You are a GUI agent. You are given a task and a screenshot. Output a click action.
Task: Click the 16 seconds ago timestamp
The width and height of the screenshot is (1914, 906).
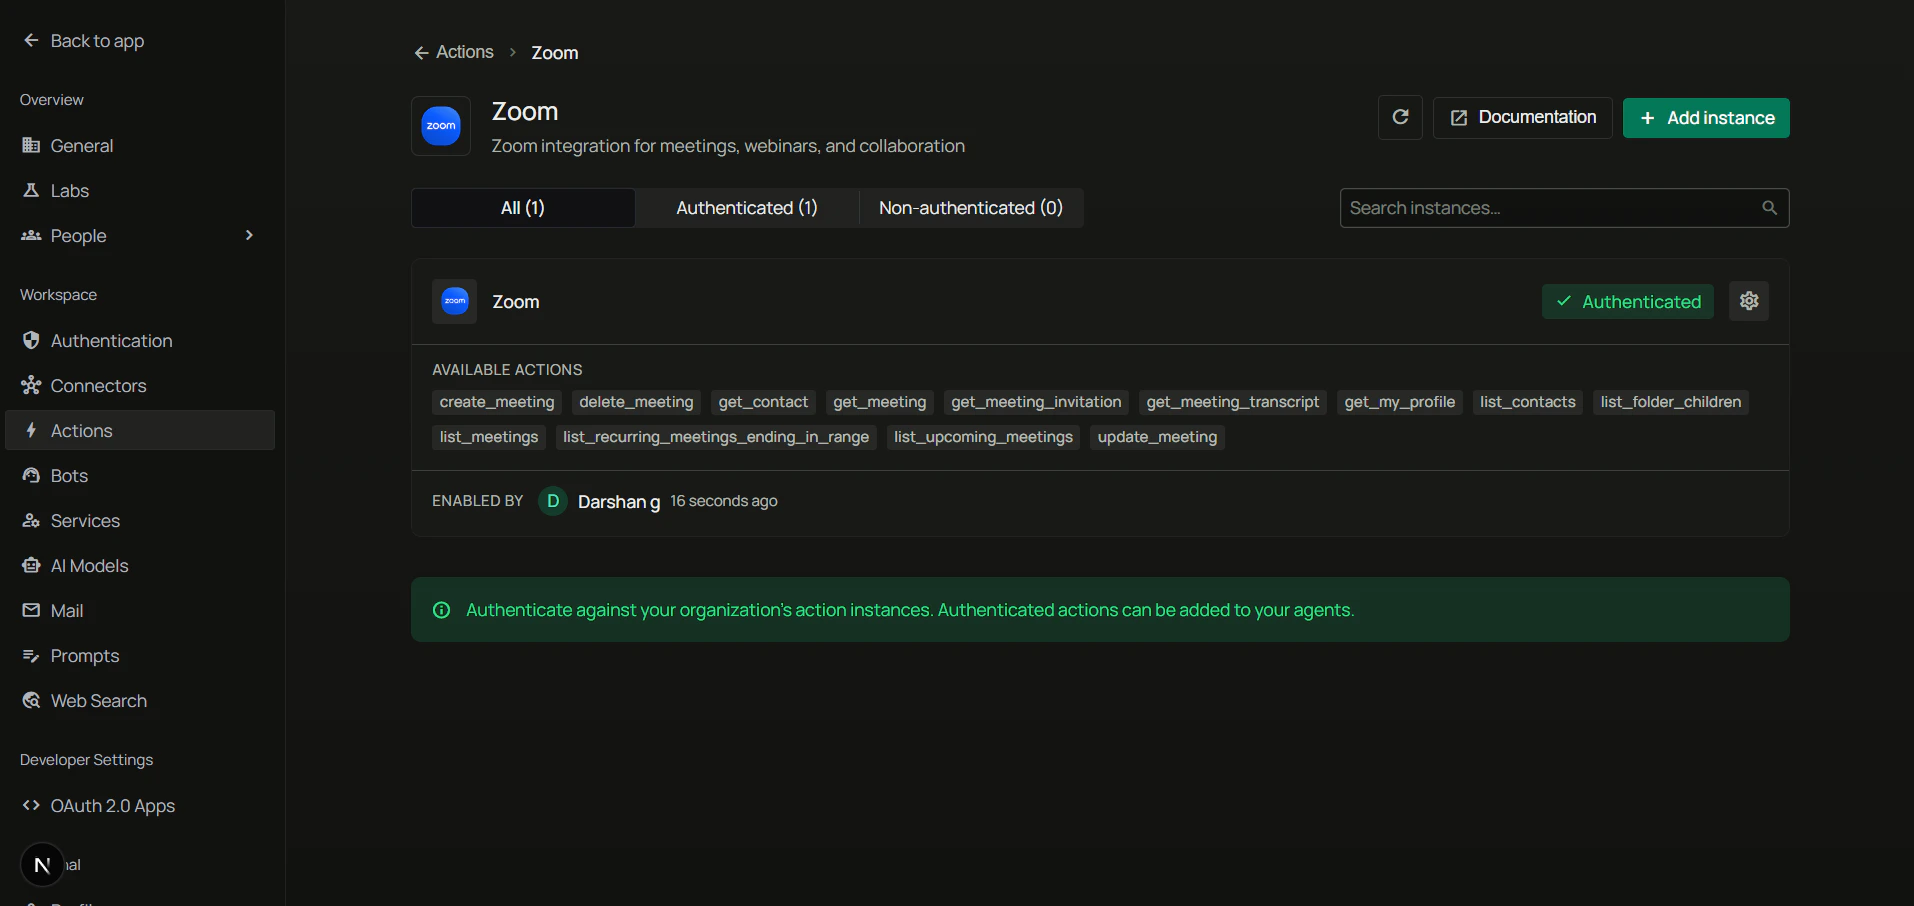pyautogui.click(x=724, y=501)
